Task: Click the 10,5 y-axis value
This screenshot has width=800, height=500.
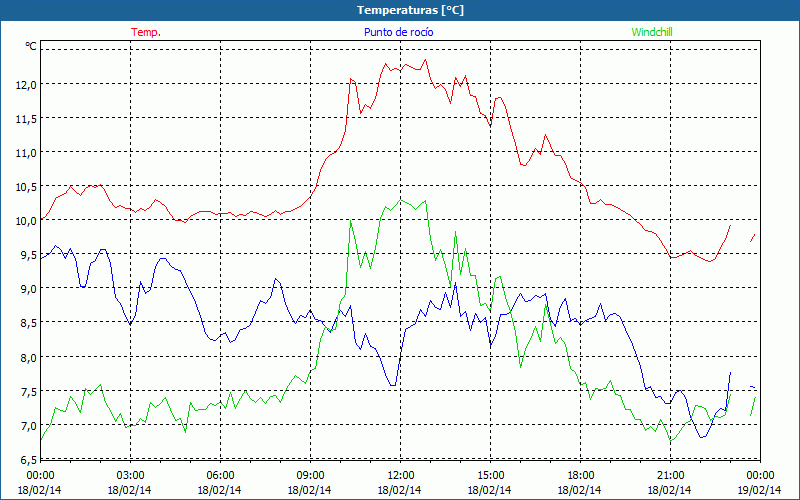Action: 26,187
